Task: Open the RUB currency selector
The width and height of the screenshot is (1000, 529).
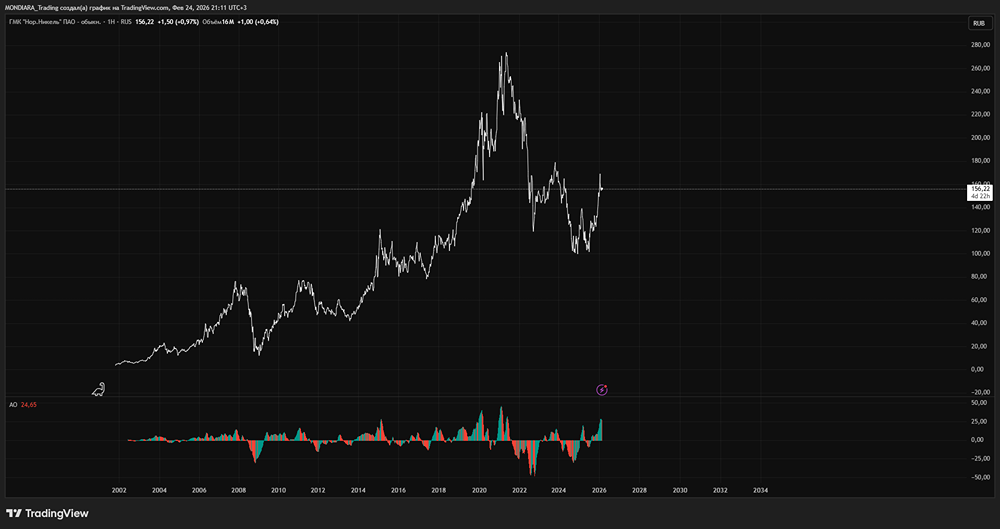Action: click(x=978, y=23)
